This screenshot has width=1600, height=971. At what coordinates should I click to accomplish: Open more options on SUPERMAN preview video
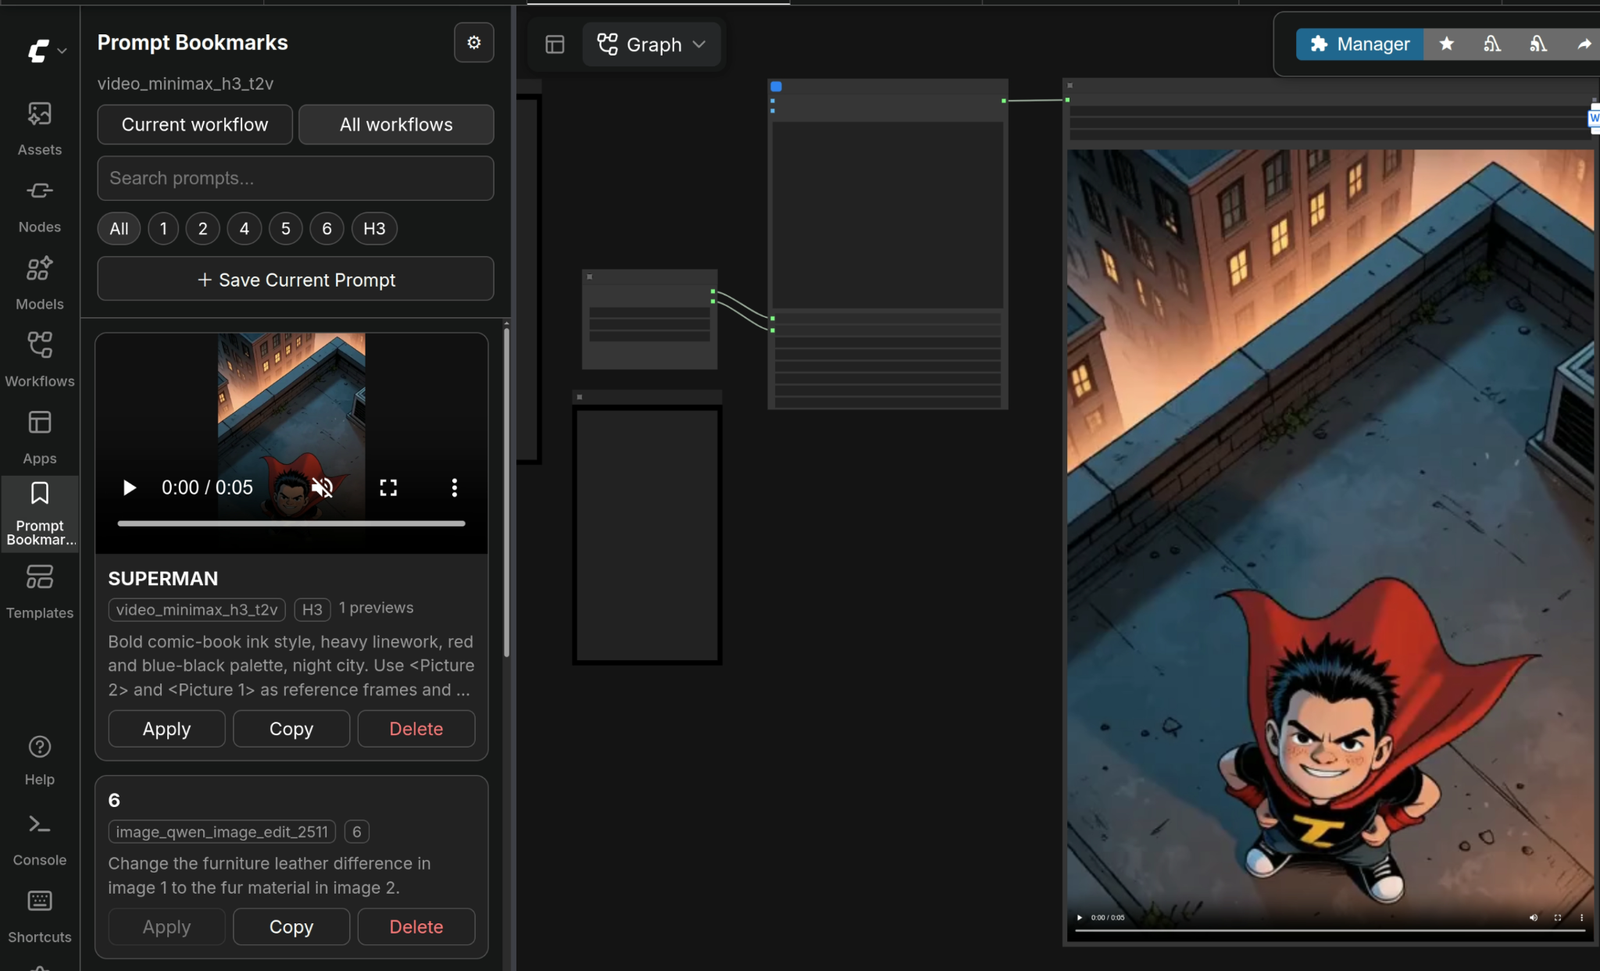454,488
